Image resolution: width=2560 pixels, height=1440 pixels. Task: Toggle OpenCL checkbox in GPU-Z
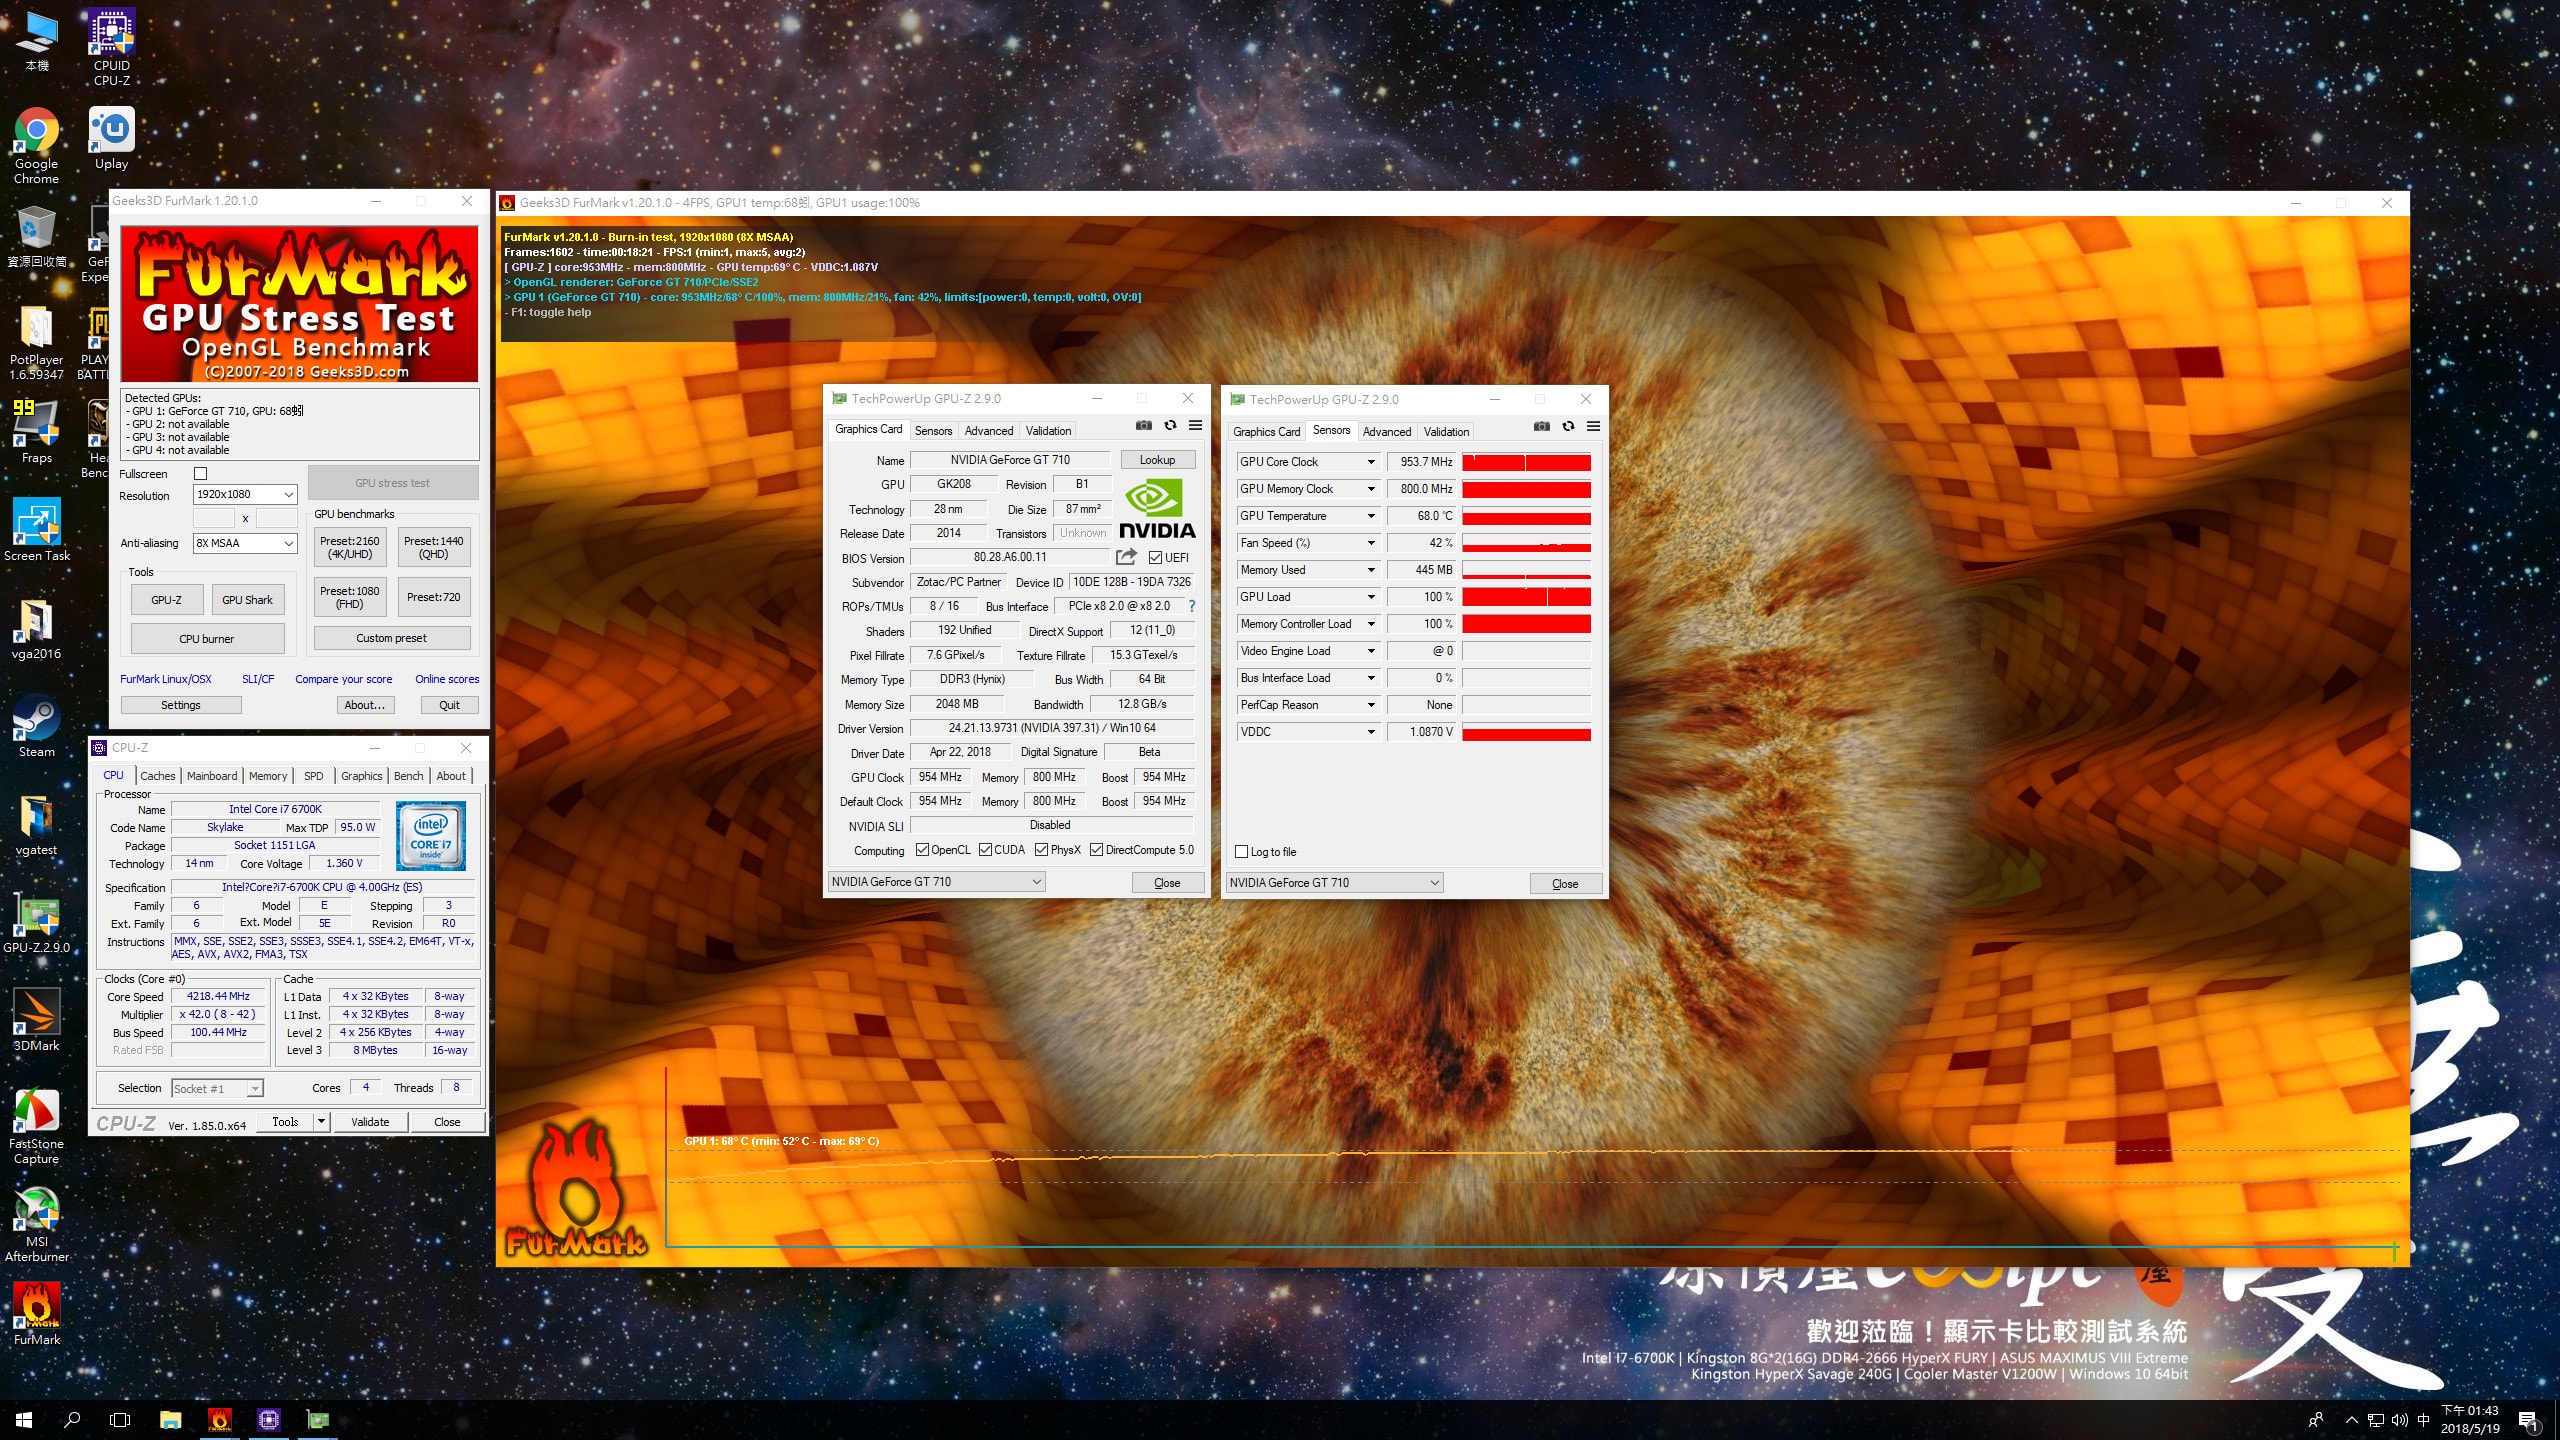tap(922, 850)
